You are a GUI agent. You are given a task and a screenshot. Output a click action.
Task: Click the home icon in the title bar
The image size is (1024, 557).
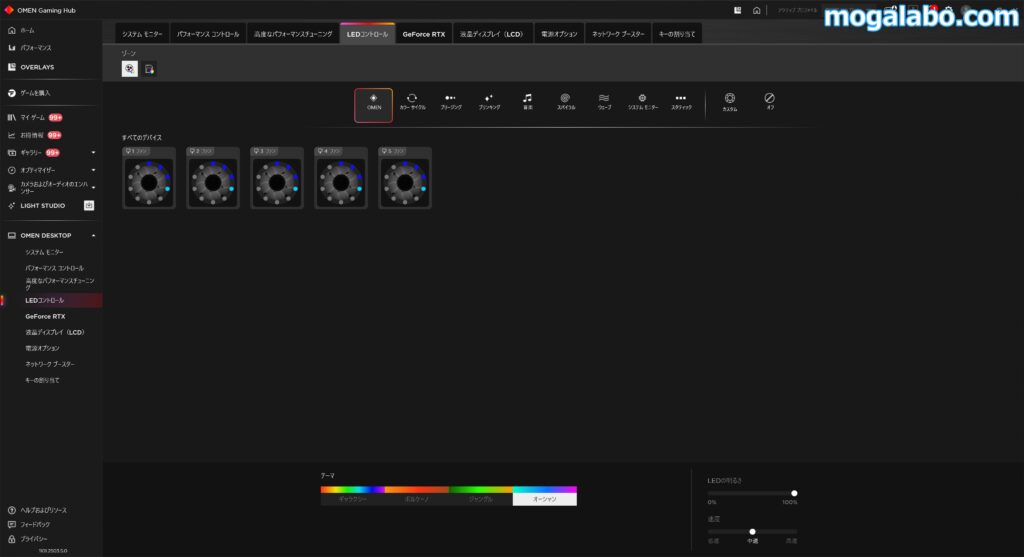coord(756,10)
